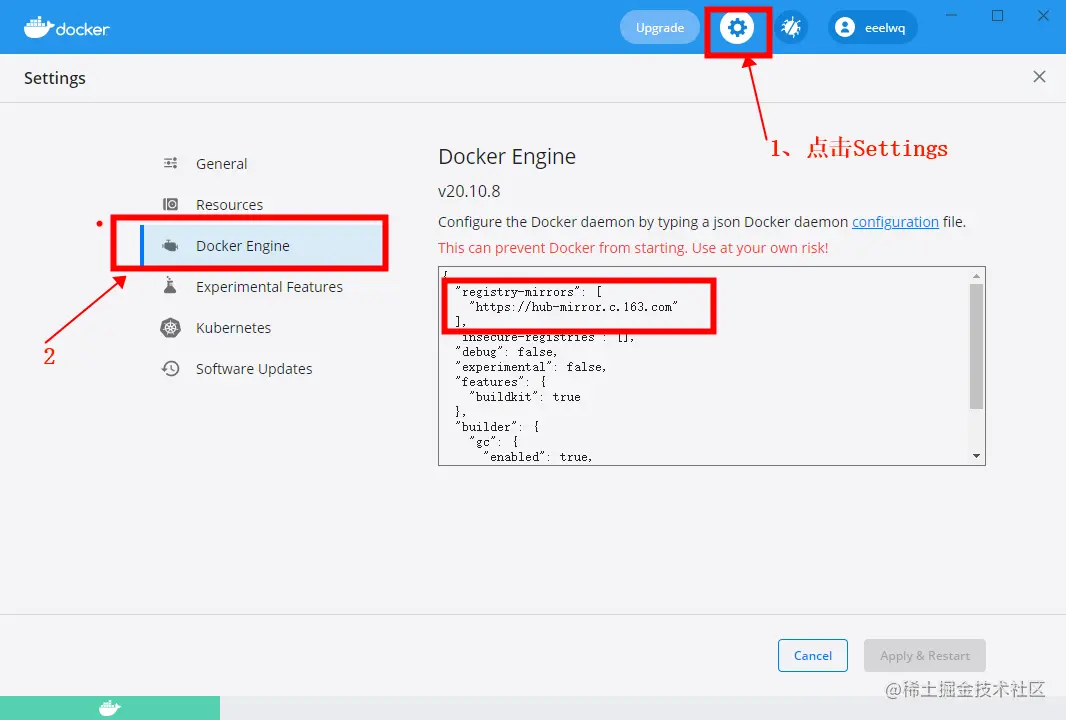Viewport: 1066px width, 720px height.
Task: Click the user avatar icon beside eelwq
Action: click(844, 28)
